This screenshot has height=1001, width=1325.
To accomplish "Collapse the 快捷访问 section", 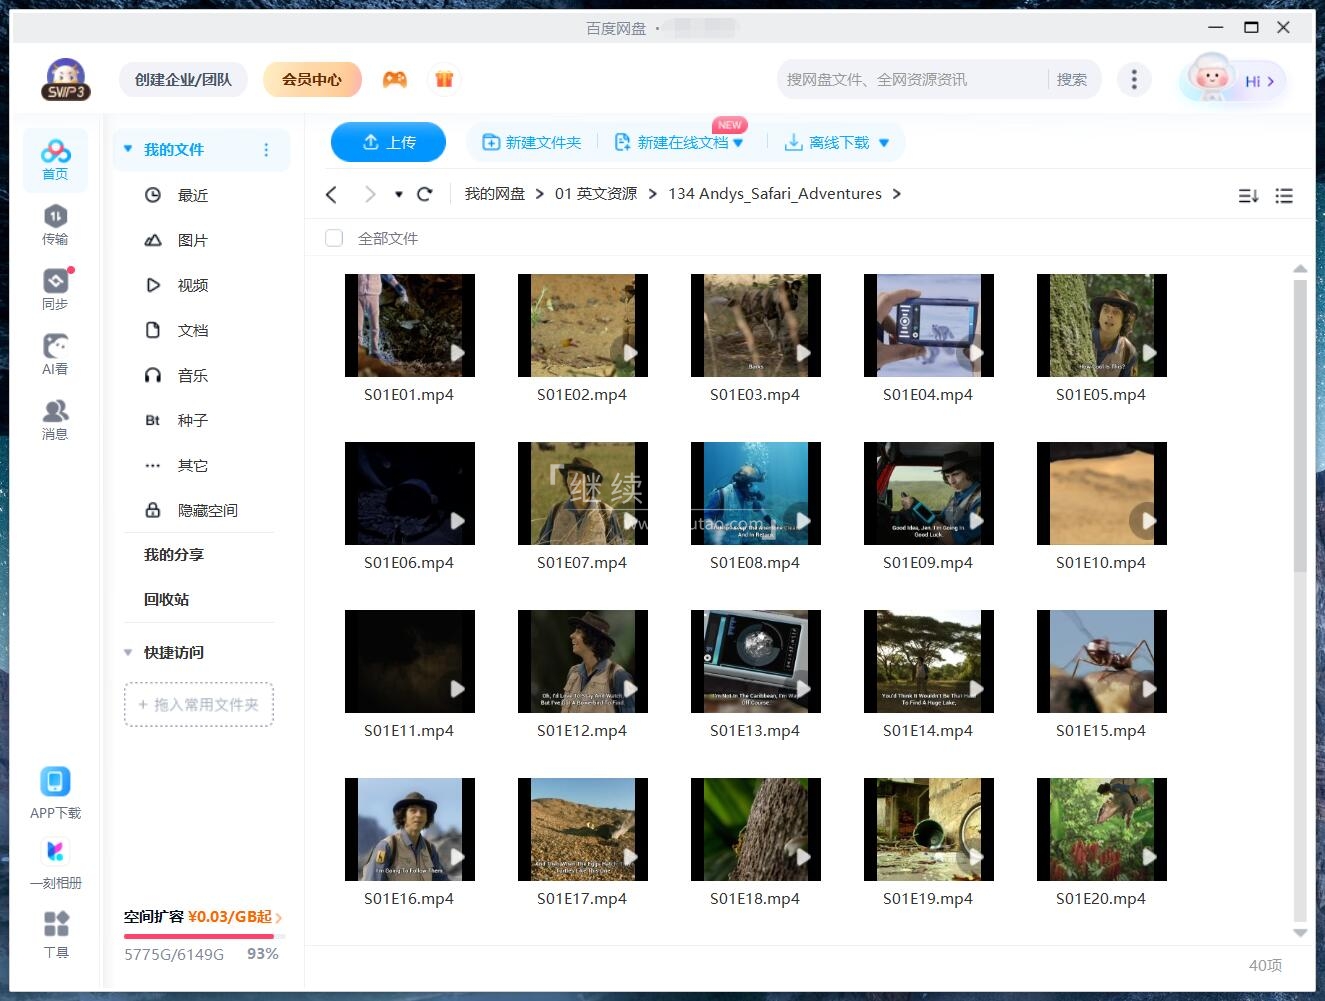I will coord(127,652).
